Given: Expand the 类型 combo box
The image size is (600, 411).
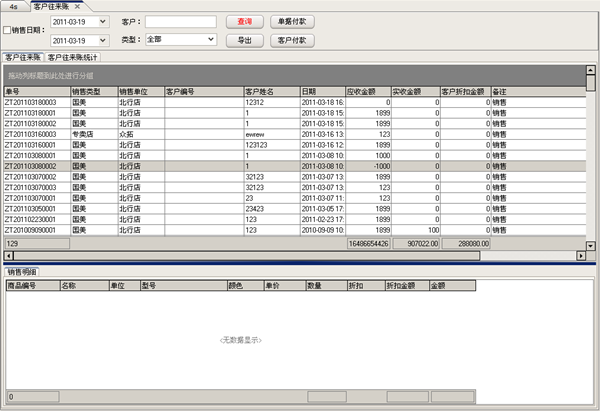Looking at the screenshot, I should [211, 40].
